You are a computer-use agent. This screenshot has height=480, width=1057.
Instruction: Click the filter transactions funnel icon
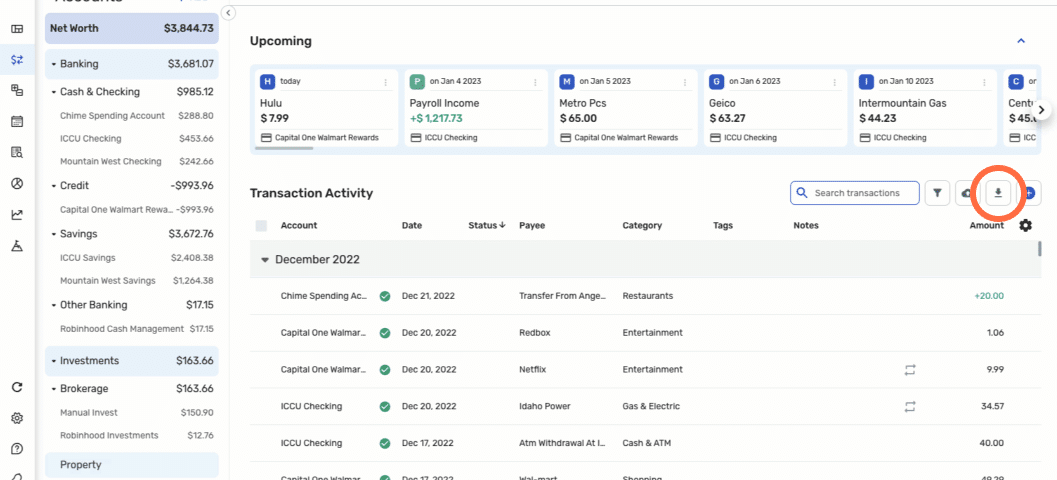pos(937,193)
